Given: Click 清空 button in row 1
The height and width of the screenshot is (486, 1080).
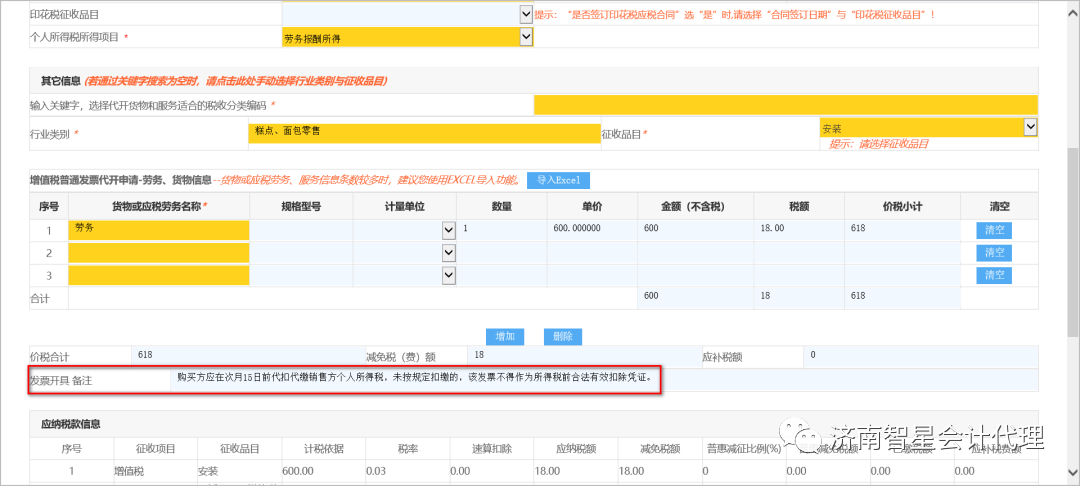Looking at the screenshot, I should 994,231.
